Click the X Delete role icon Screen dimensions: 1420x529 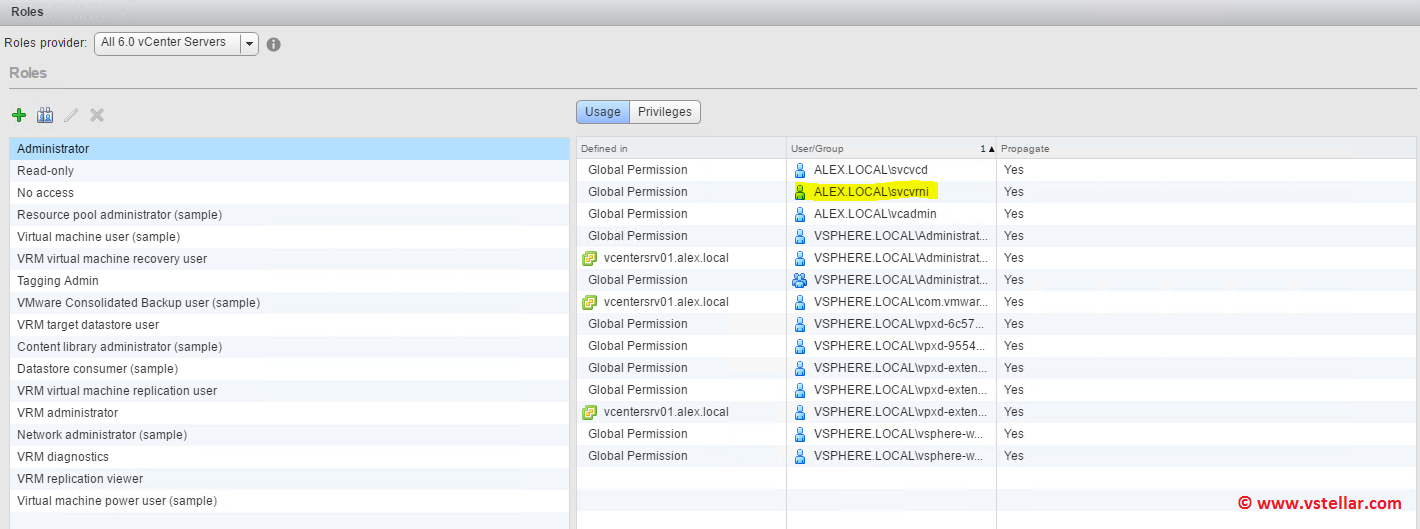[x=97, y=115]
